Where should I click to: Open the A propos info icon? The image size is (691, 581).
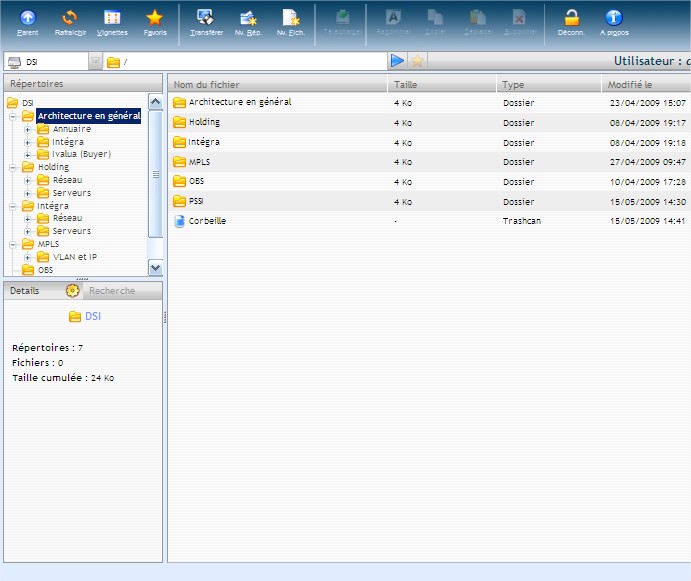click(x=614, y=18)
